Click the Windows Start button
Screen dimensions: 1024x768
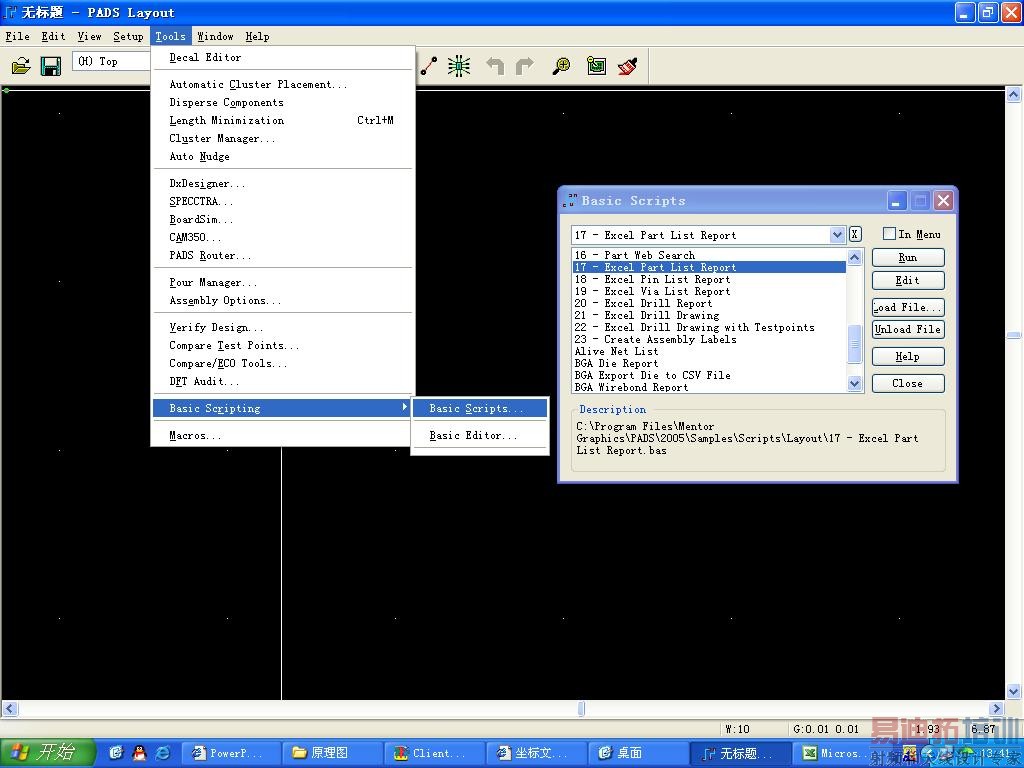[47, 753]
